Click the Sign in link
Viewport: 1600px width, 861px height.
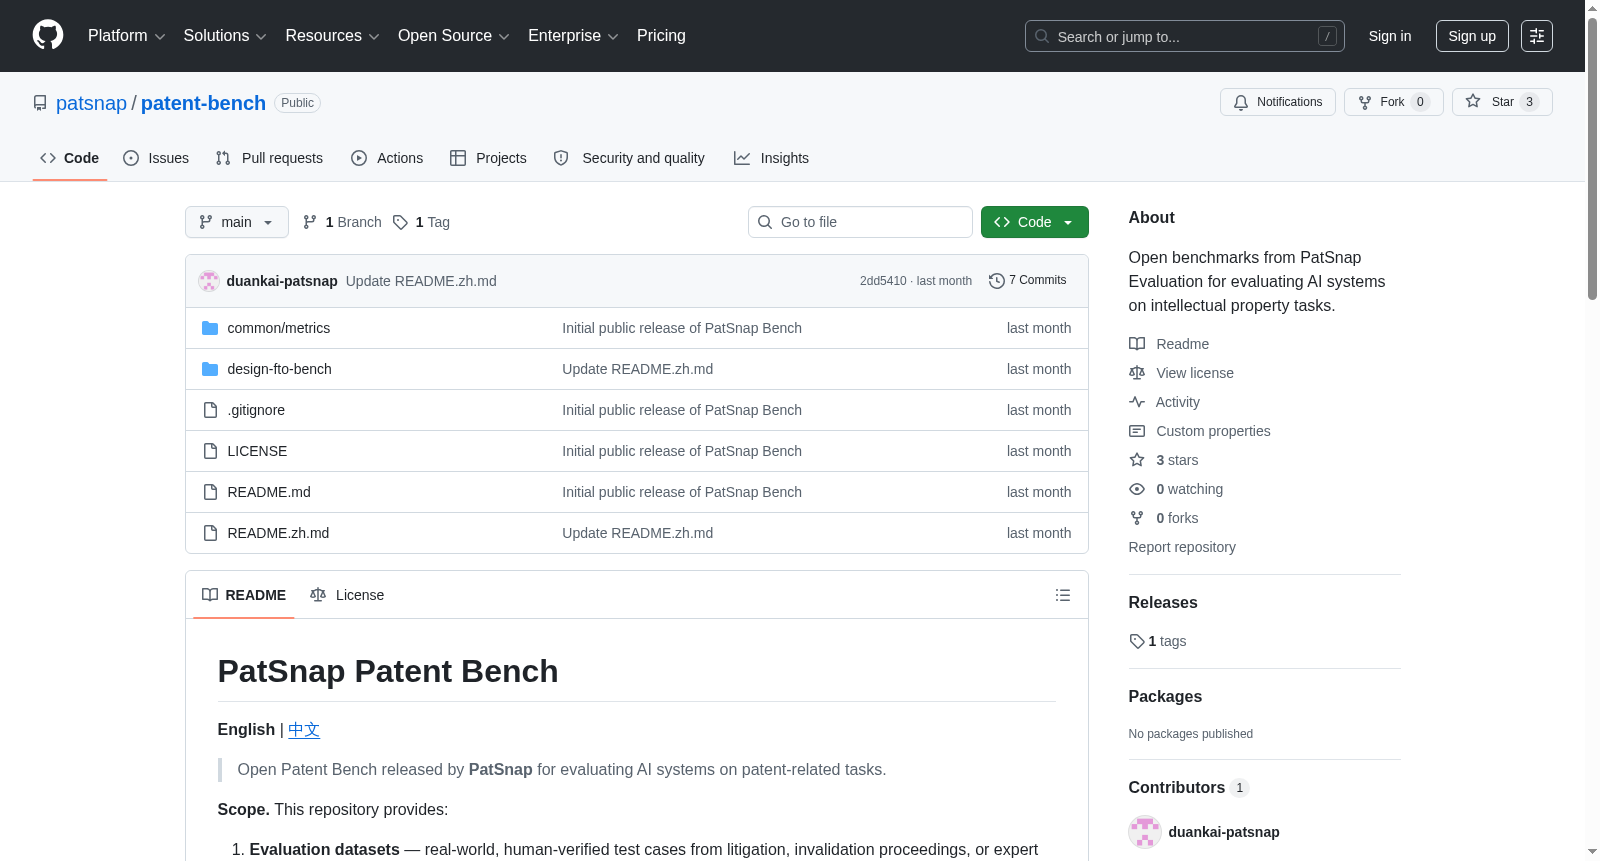tap(1390, 36)
